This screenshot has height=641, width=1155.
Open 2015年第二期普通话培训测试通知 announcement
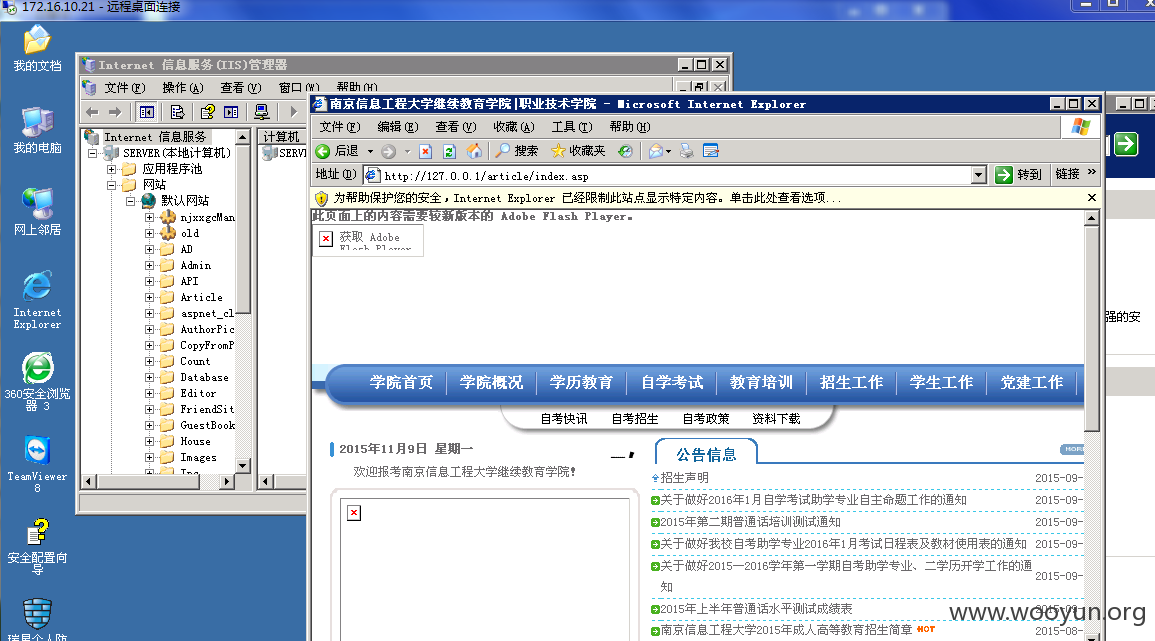coord(750,522)
